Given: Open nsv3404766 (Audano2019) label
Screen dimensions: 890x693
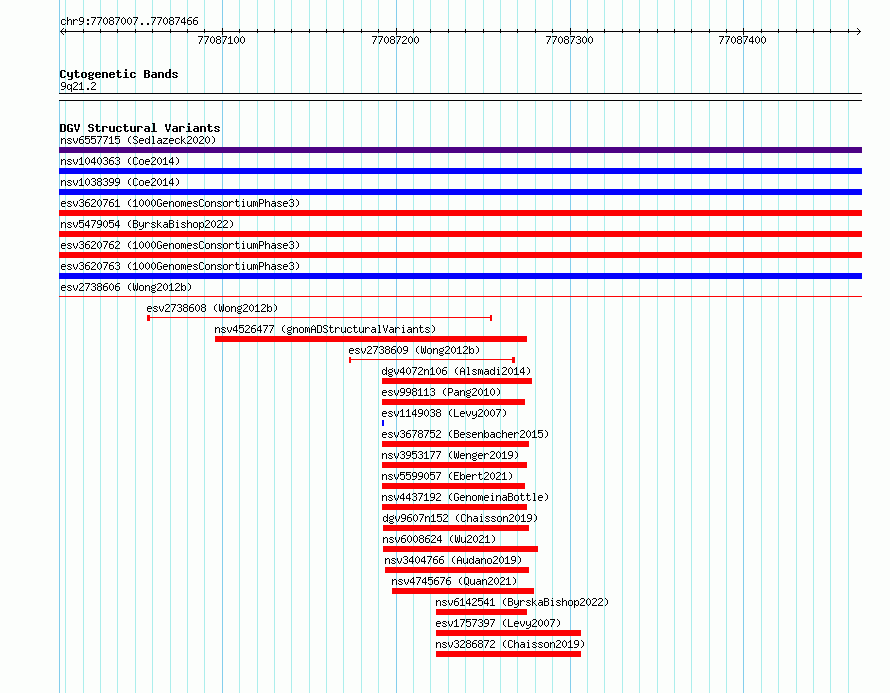Looking at the screenshot, I should click(453, 560).
